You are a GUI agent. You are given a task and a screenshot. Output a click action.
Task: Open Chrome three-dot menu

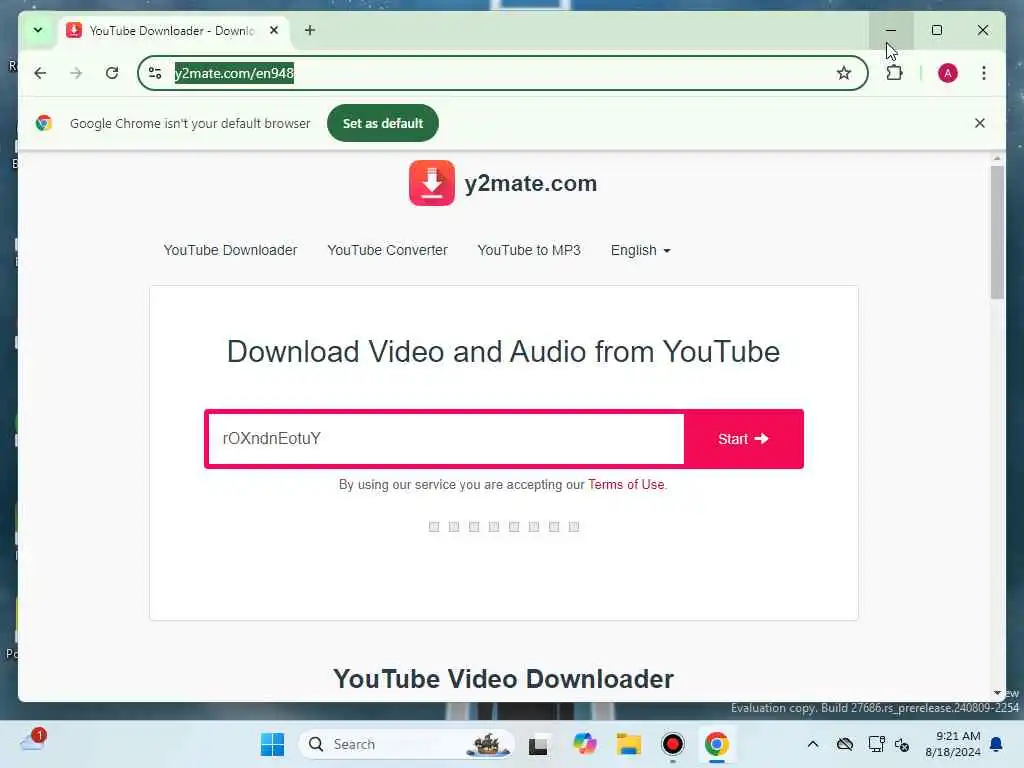(984, 73)
